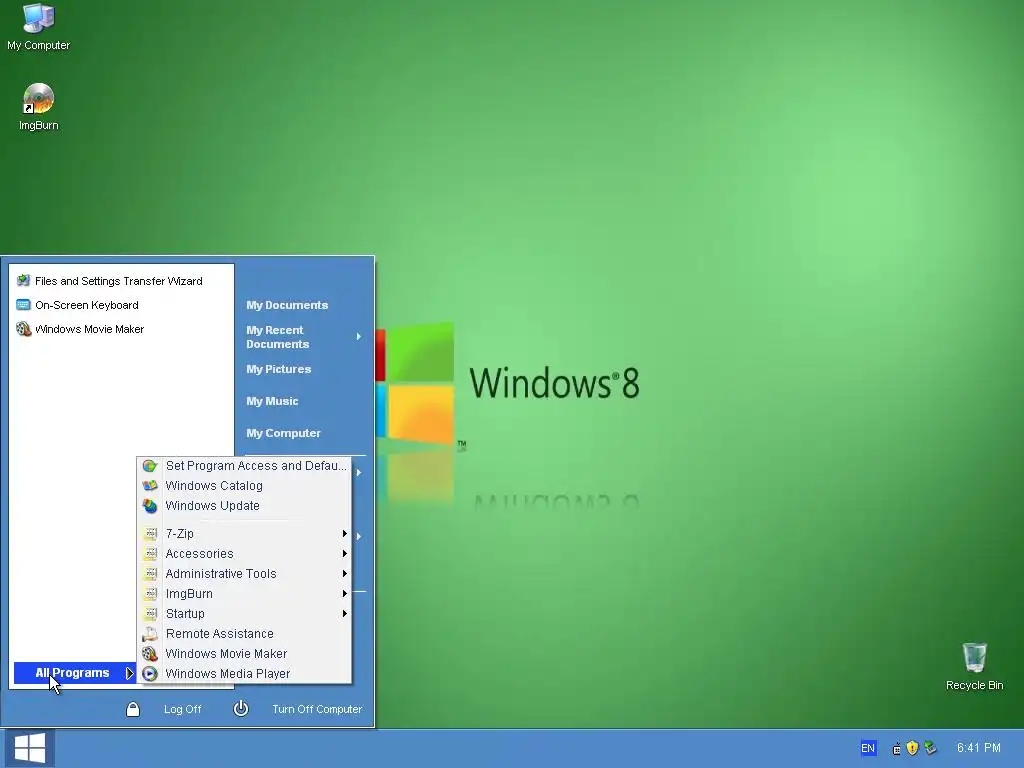Click pinned Windows Movie Maker film icon
1024x768 pixels.
tap(24, 329)
